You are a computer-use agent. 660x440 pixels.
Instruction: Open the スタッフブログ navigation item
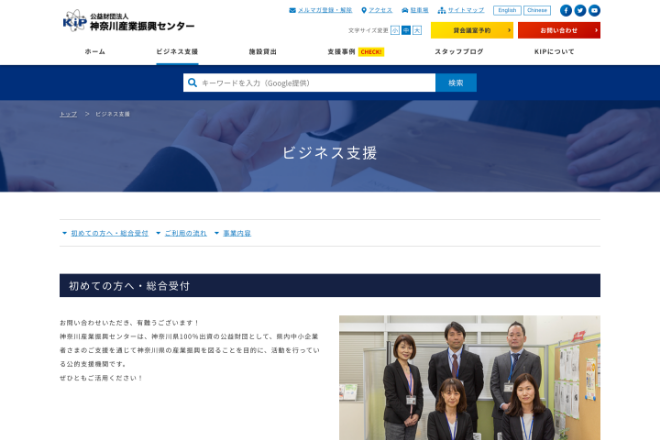coord(459,51)
